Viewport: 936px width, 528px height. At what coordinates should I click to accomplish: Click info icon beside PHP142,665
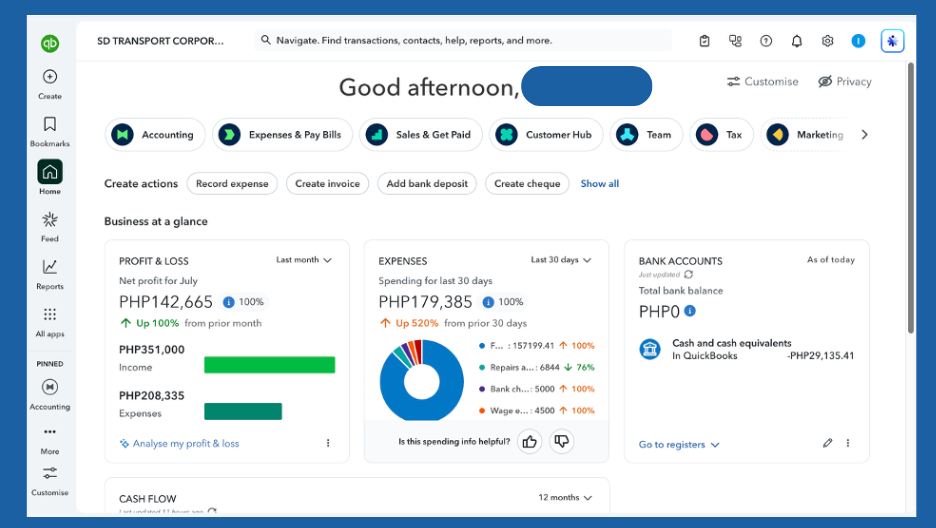pyautogui.click(x=229, y=302)
